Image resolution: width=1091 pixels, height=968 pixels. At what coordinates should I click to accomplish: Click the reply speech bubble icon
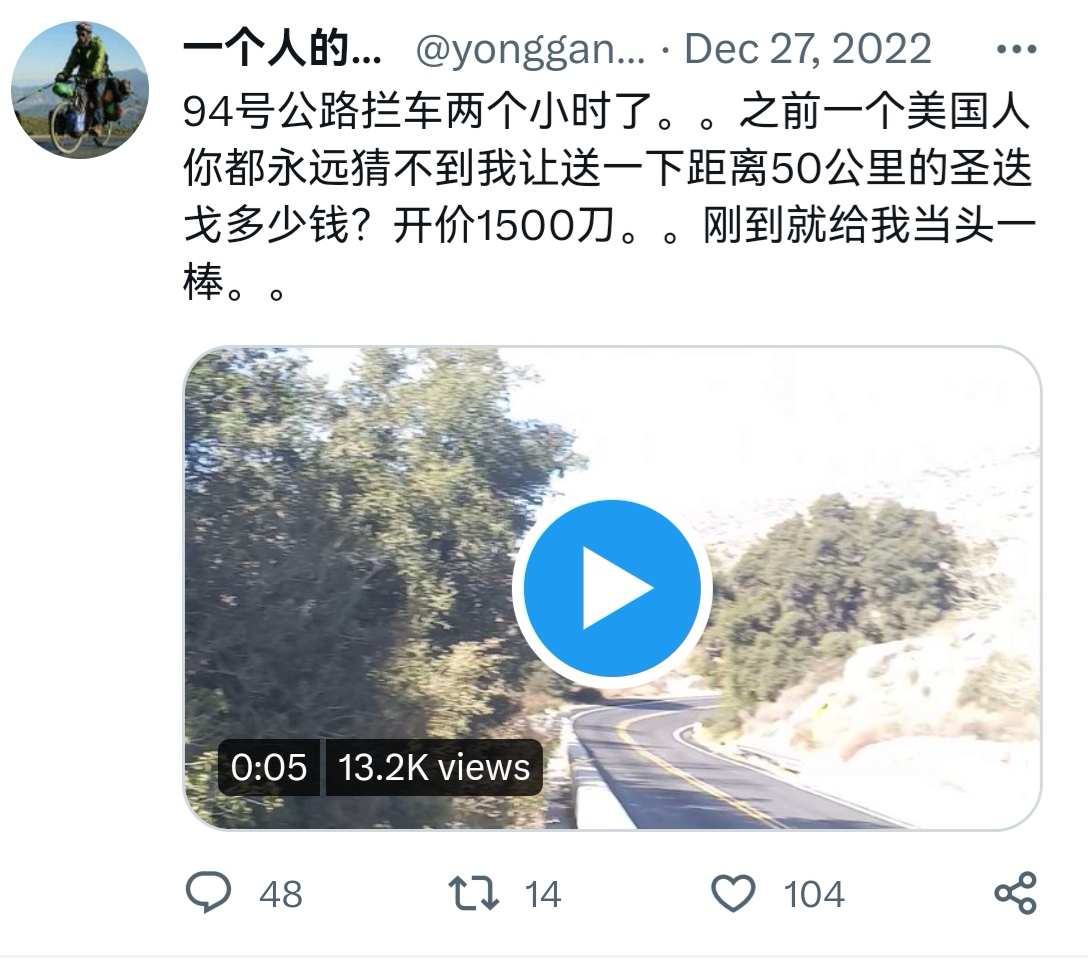point(208,892)
